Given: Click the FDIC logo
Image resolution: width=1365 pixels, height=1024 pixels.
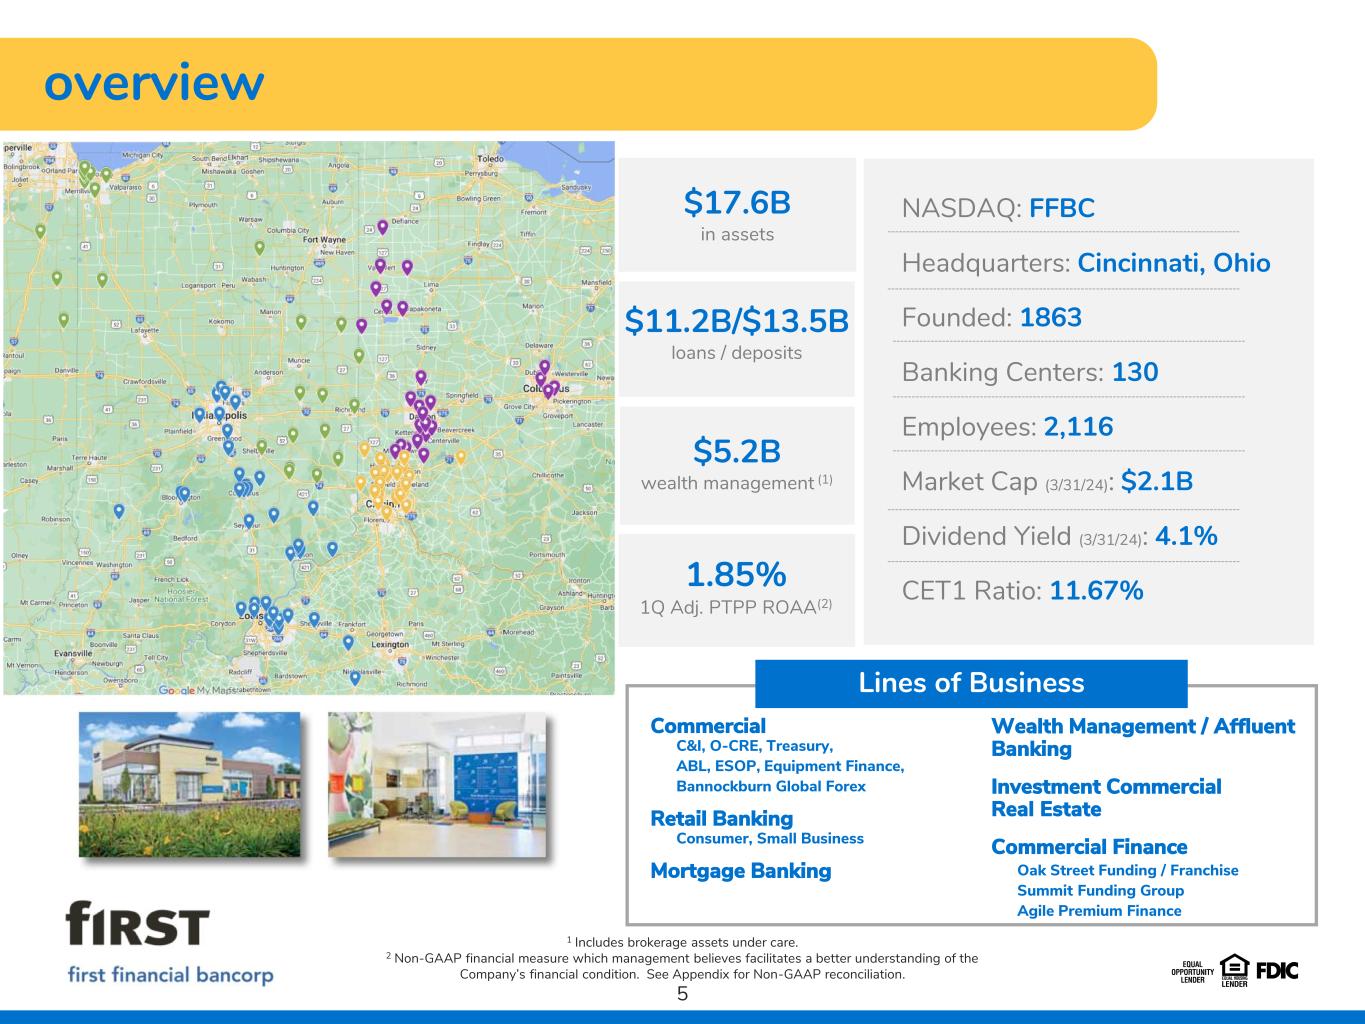Looking at the screenshot, I should [x=1277, y=970].
